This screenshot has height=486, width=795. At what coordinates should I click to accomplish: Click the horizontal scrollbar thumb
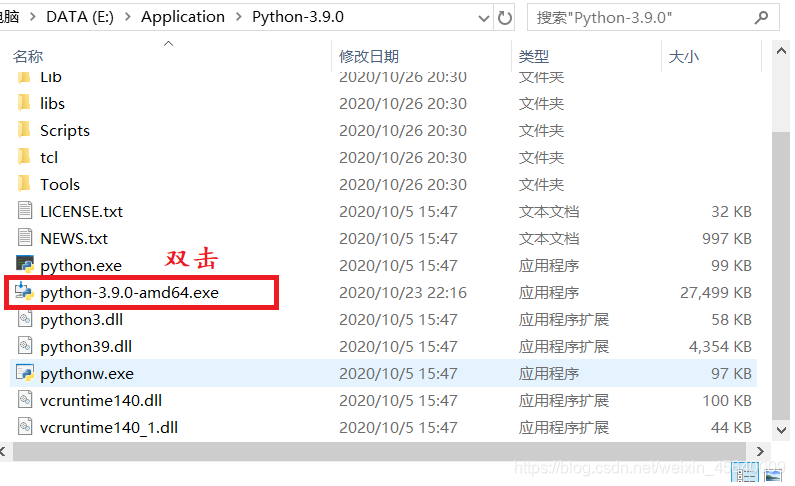coord(379,451)
